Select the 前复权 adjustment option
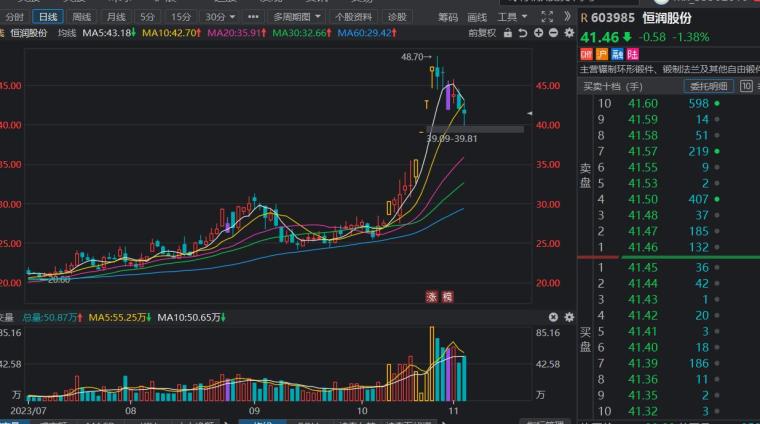The image size is (760, 424). pyautogui.click(x=482, y=33)
